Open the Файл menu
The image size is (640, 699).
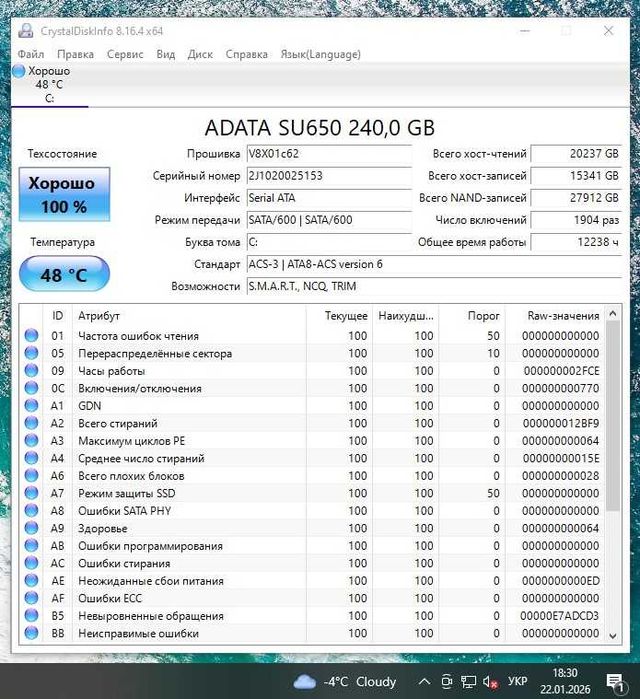pos(31,54)
